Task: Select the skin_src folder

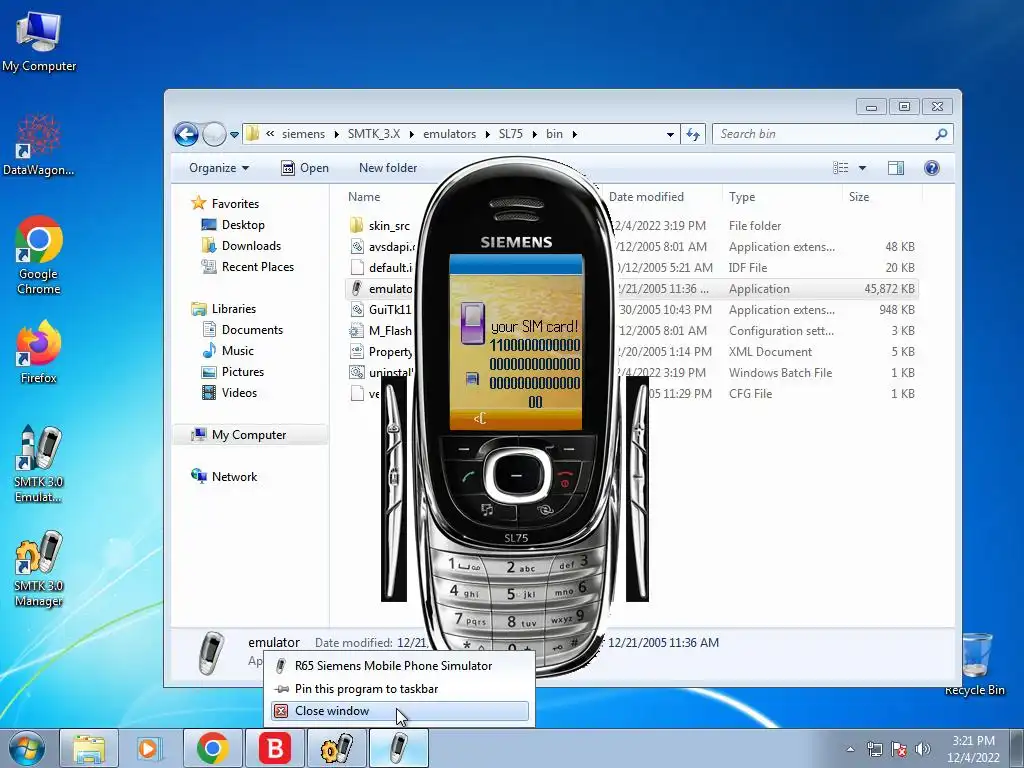Action: [x=380, y=226]
